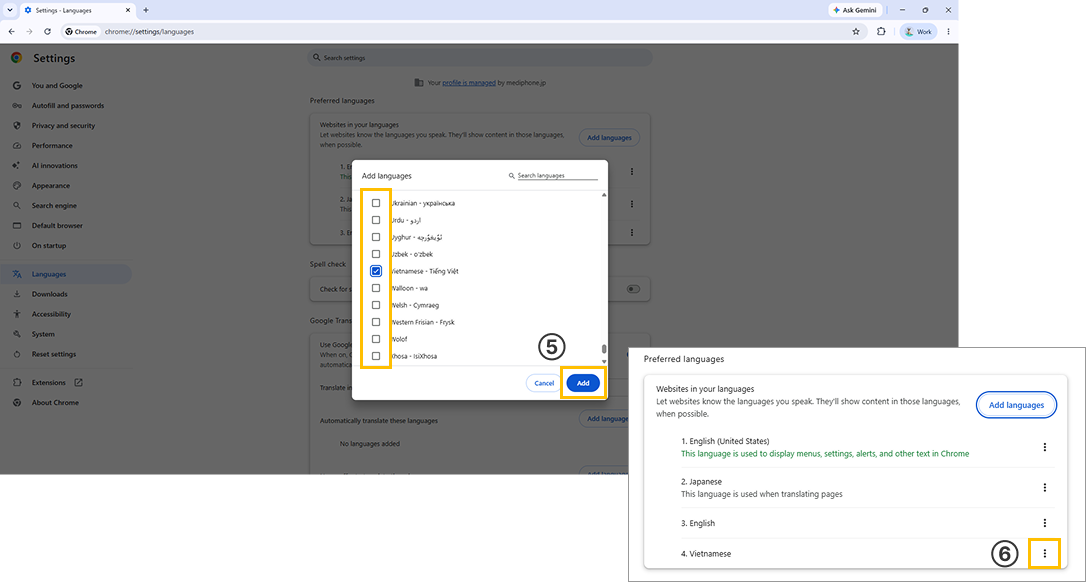Click the Search languages field in dialog
The height and width of the screenshot is (582, 1086).
[557, 176]
